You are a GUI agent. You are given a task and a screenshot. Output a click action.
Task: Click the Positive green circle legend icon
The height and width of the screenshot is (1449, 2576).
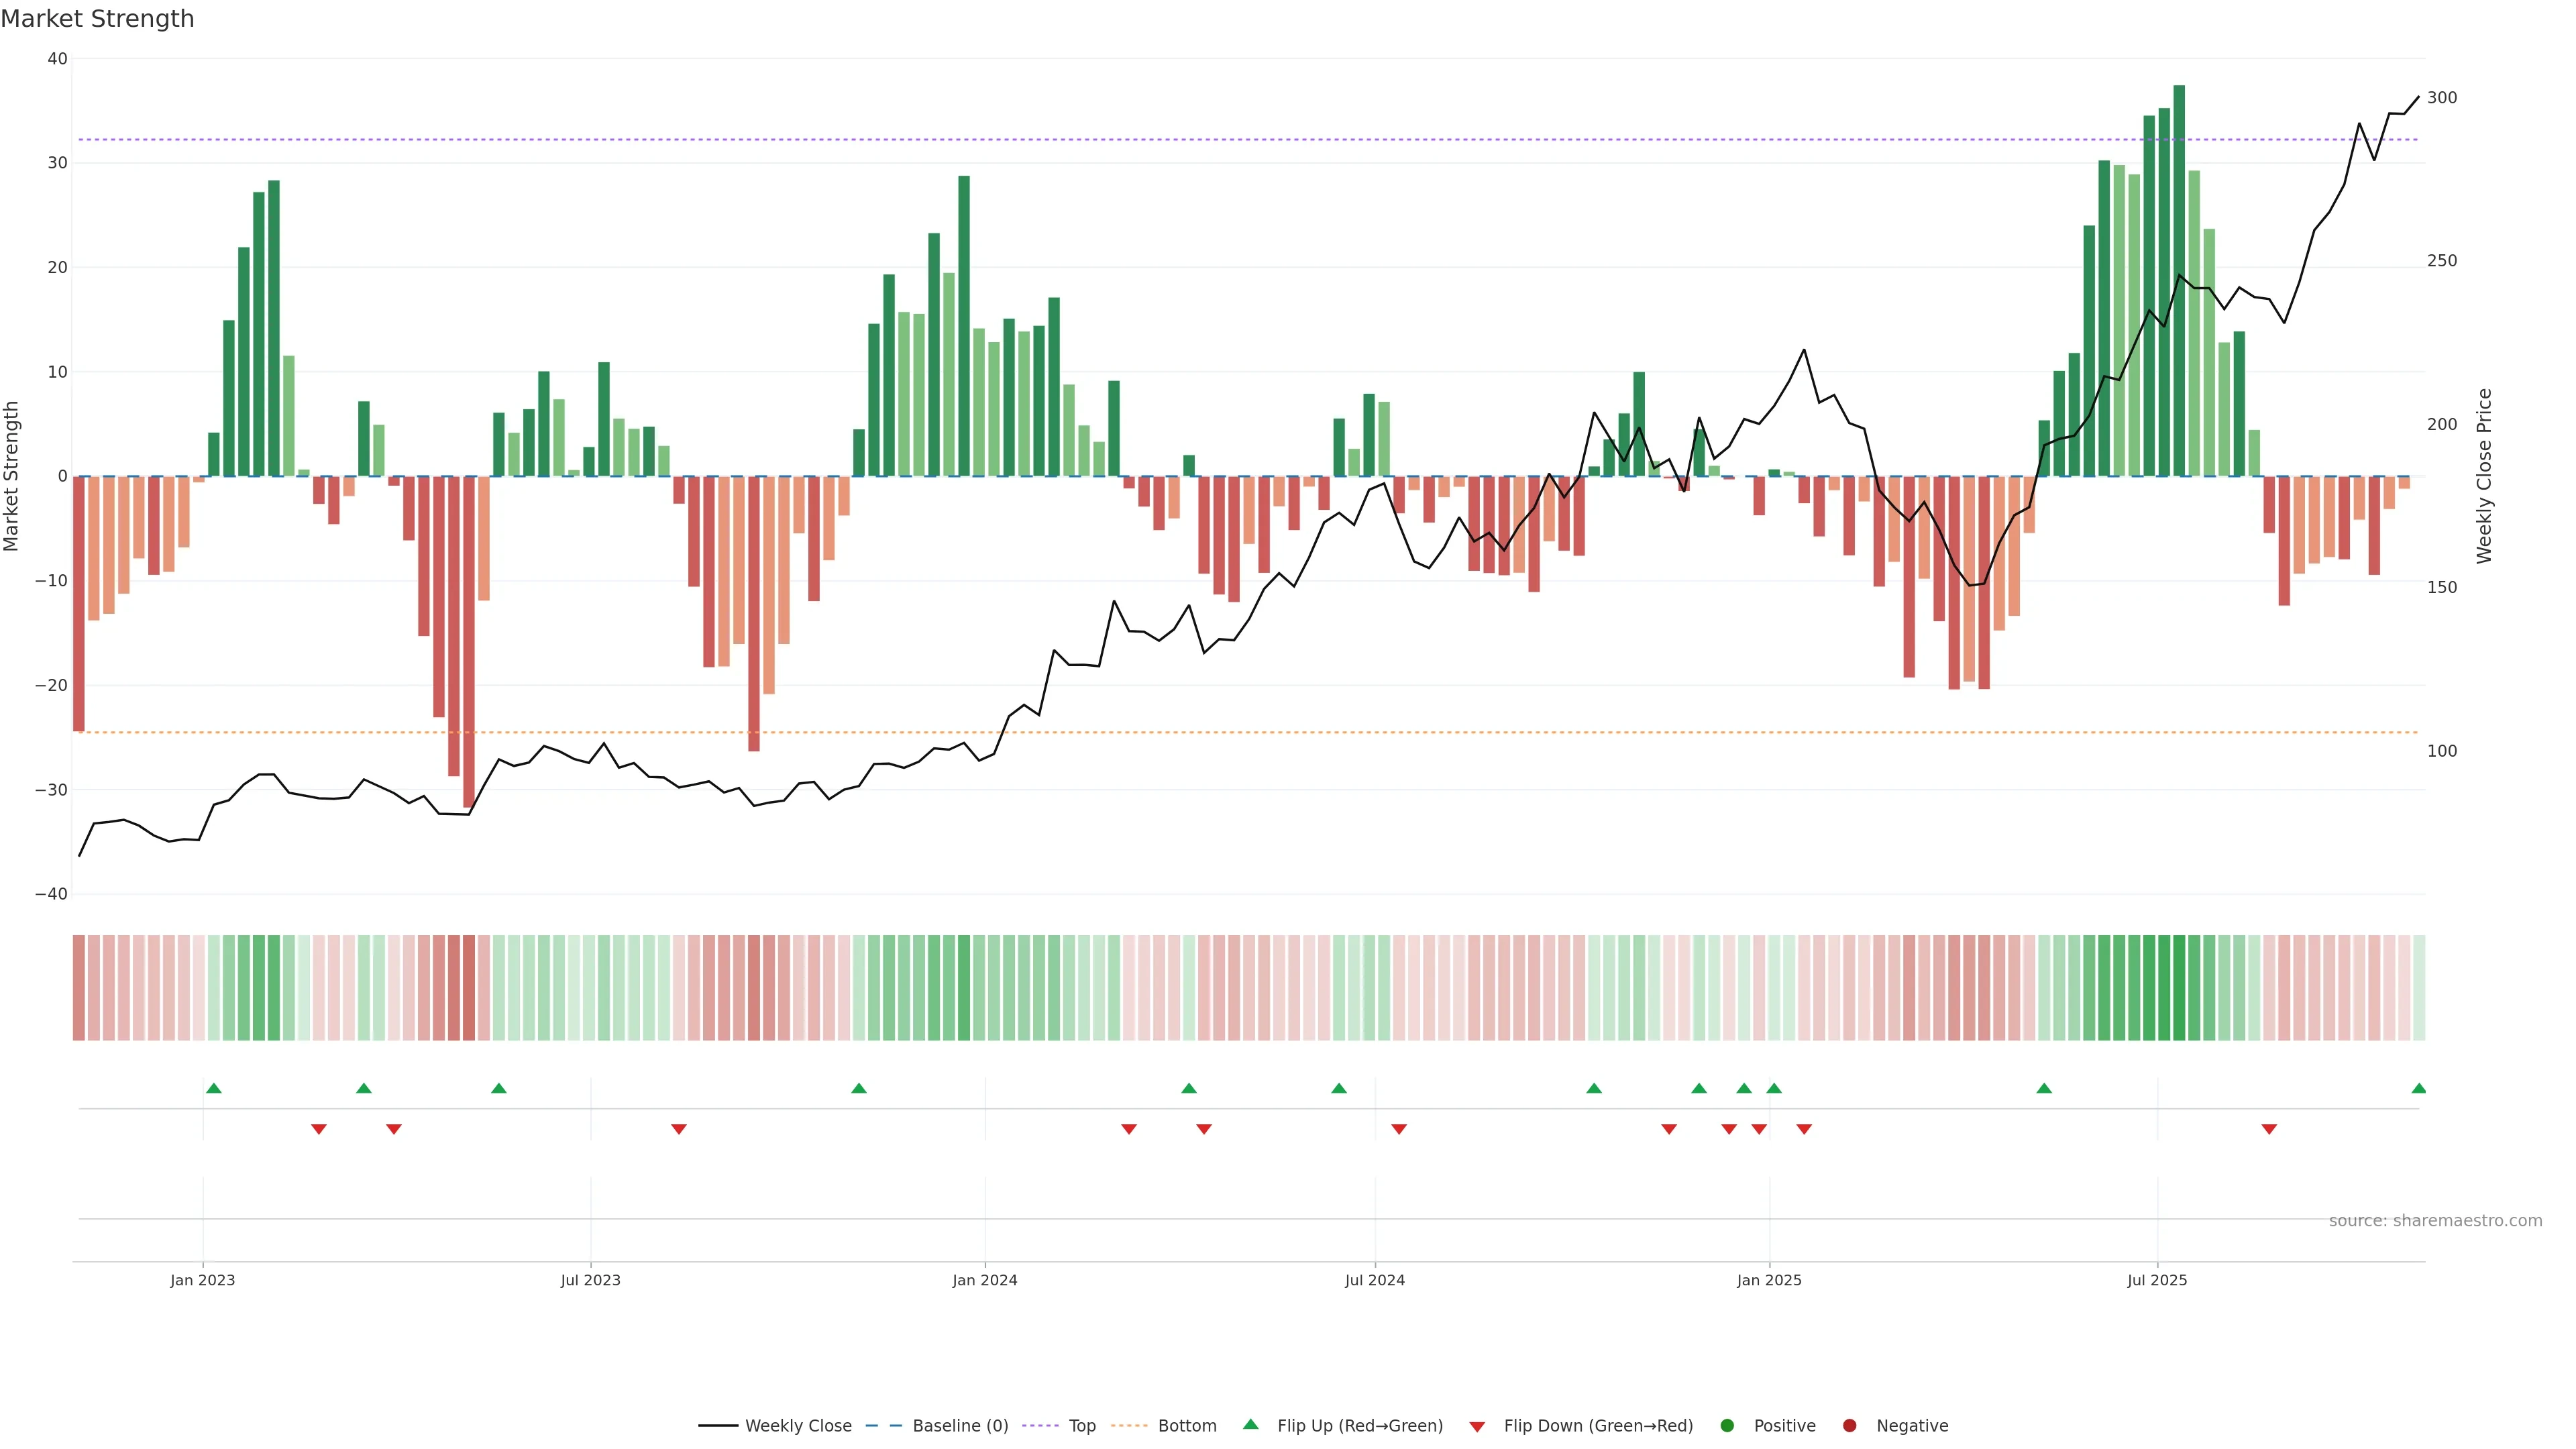1727,1426
